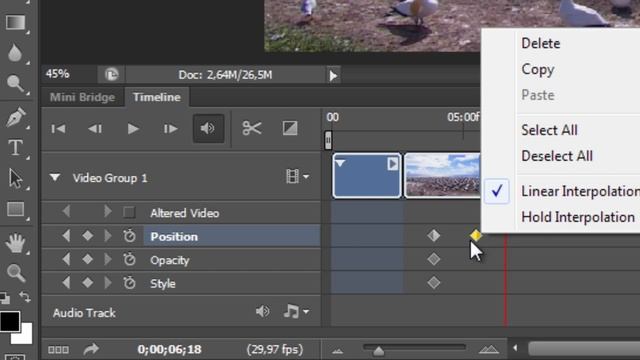Render video with arrow icon
Image resolution: width=640 pixels, height=360 pixels.
point(91,349)
